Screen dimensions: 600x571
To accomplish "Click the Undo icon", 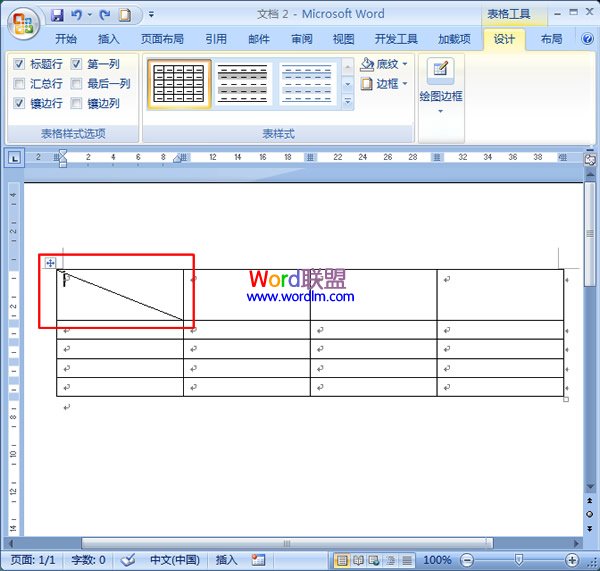I will [77, 15].
